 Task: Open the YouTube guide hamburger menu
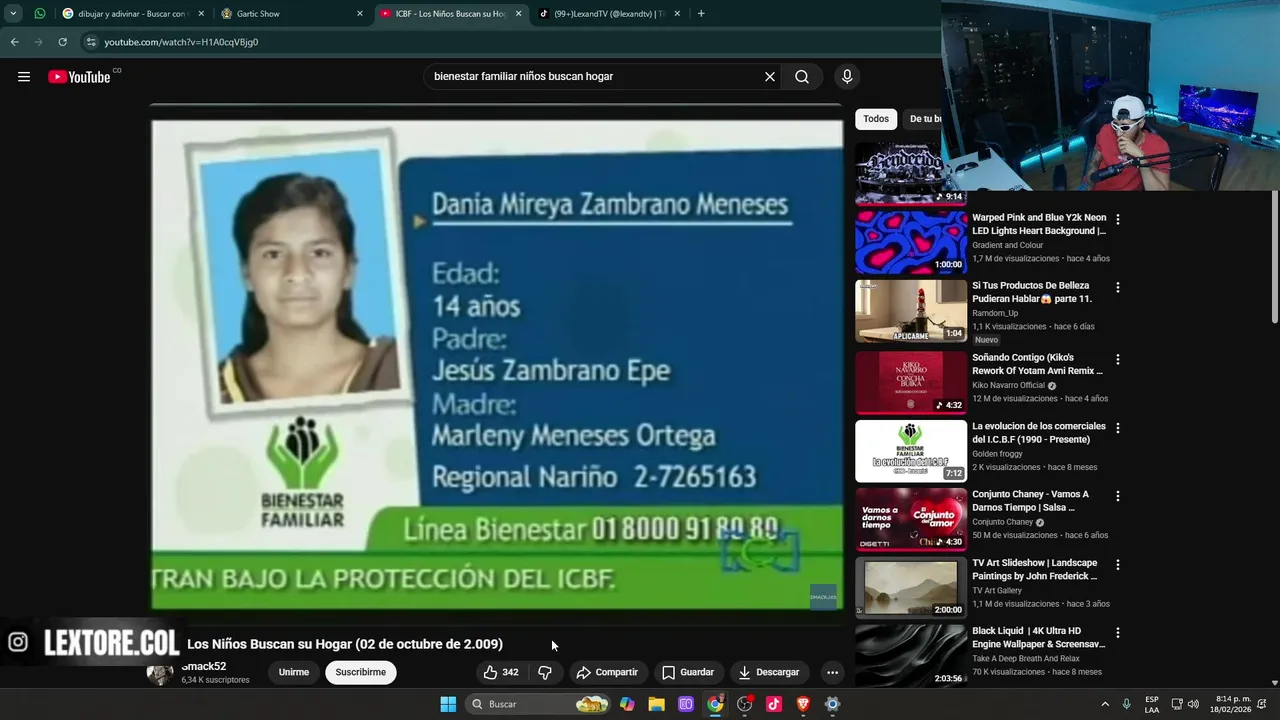click(x=24, y=77)
